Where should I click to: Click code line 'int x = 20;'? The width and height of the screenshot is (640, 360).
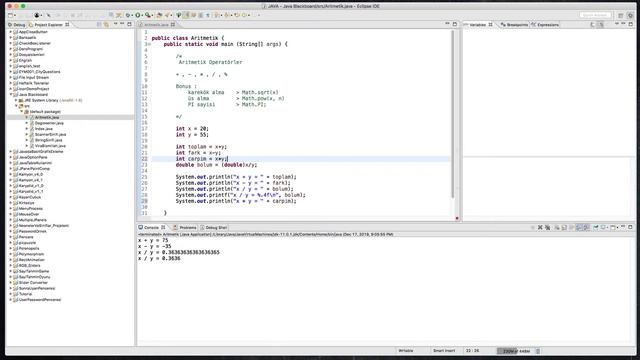[x=192, y=129]
